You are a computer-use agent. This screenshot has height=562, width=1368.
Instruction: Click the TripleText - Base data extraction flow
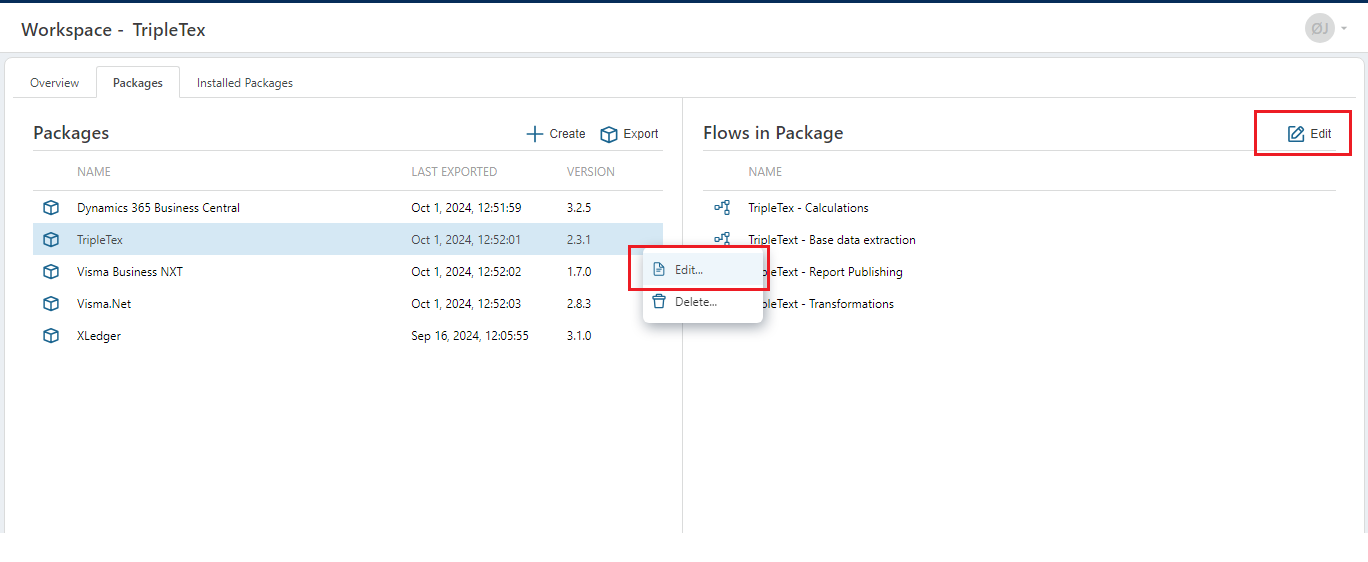click(832, 240)
